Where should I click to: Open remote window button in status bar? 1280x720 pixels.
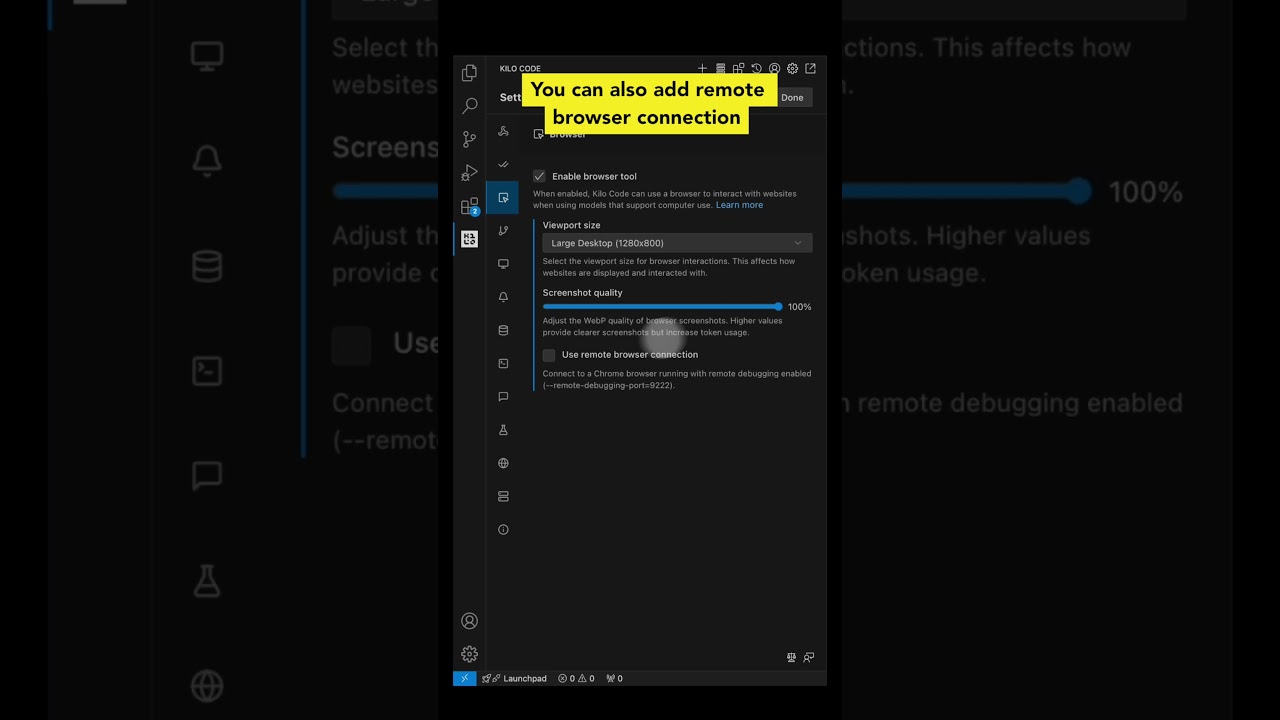click(x=464, y=678)
